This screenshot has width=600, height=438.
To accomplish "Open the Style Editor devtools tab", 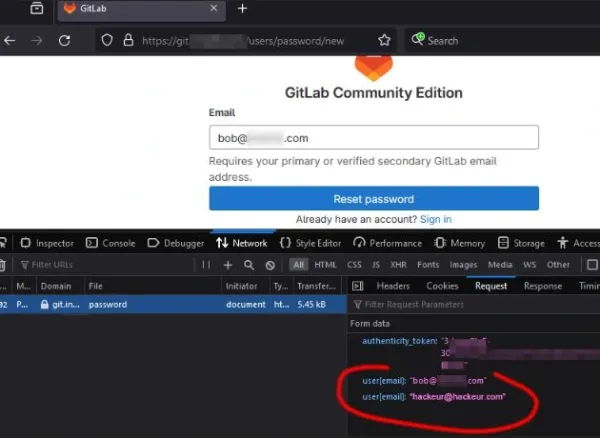I will click(310, 243).
